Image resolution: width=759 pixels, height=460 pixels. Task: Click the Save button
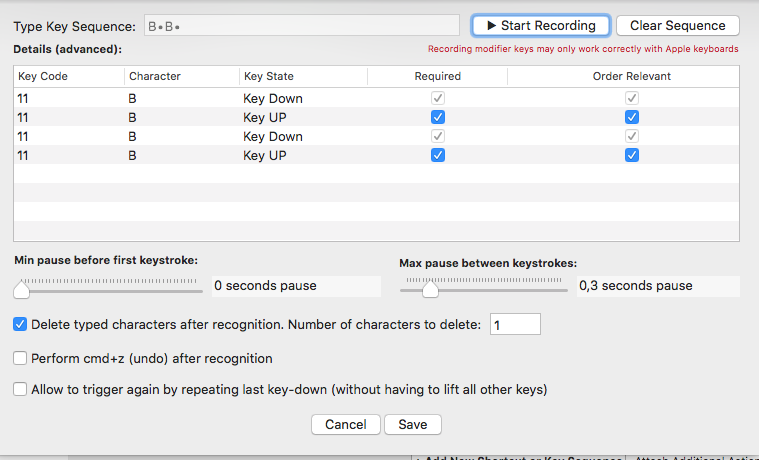click(x=413, y=425)
